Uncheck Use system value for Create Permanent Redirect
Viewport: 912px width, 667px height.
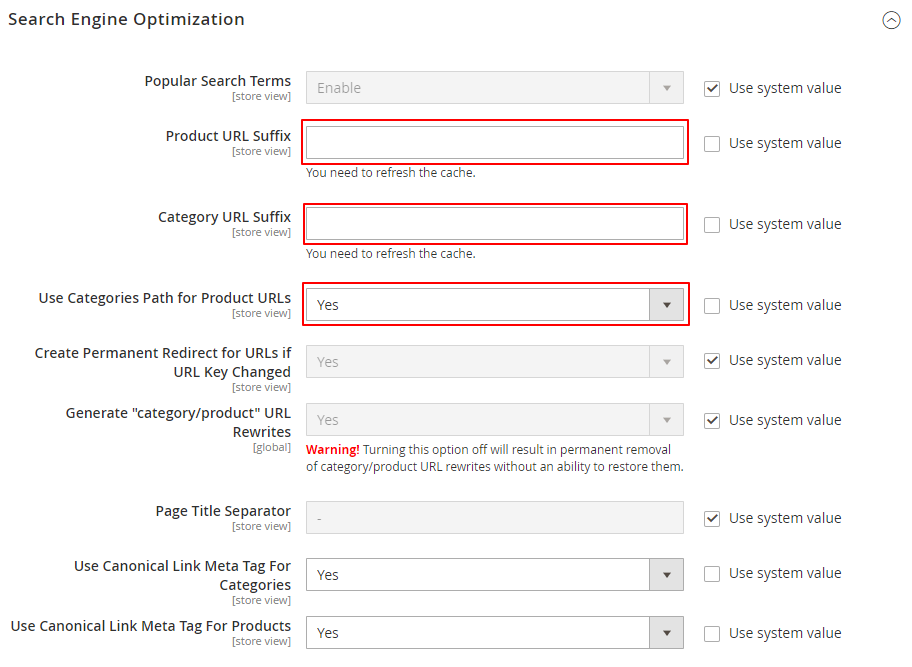[x=711, y=360]
